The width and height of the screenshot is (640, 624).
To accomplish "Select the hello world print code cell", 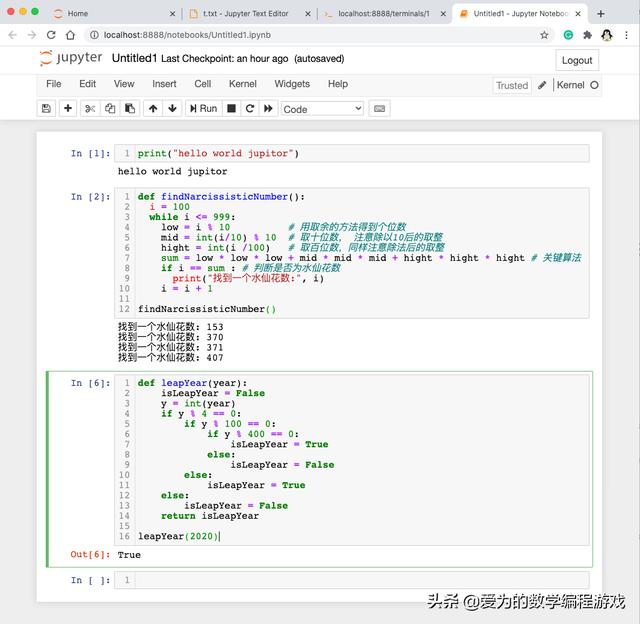I will tap(351, 153).
